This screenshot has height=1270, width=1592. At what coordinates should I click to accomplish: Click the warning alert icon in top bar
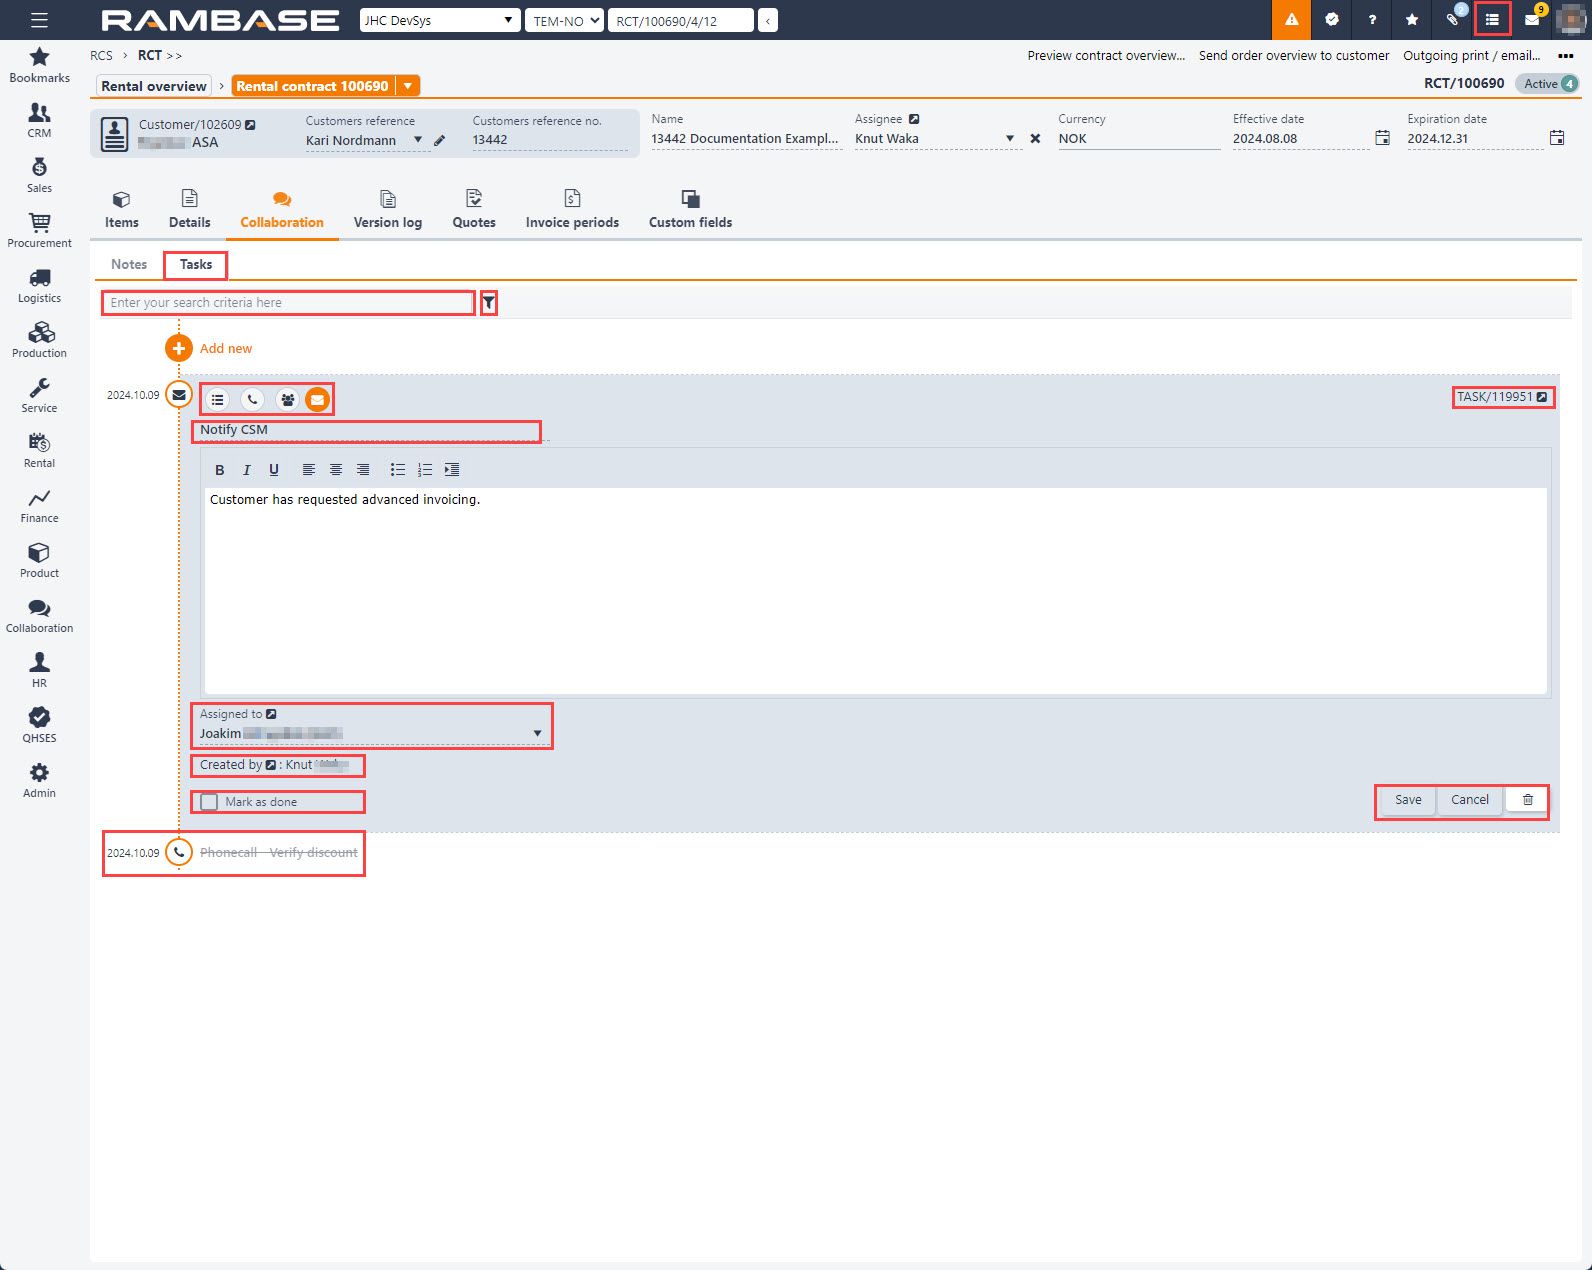click(1291, 20)
